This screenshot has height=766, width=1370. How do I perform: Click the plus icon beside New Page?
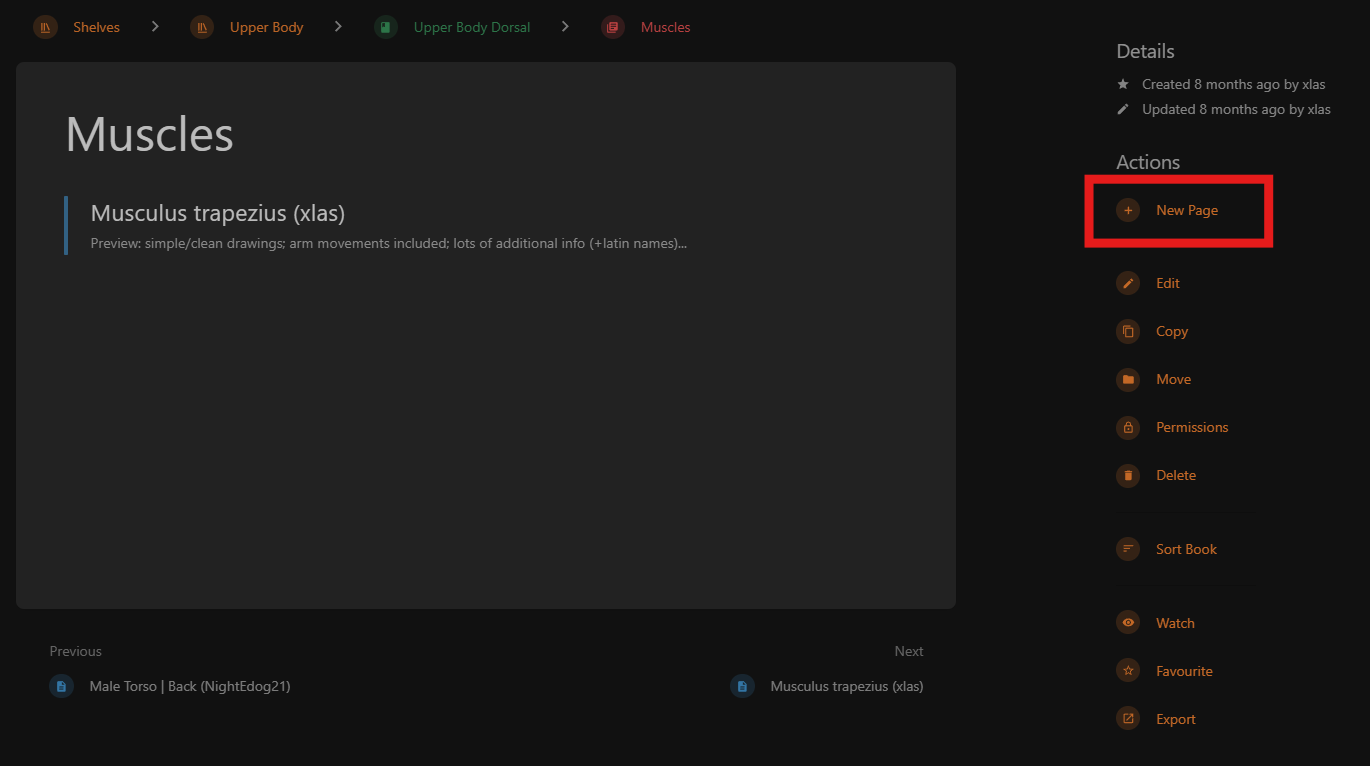coord(1128,210)
